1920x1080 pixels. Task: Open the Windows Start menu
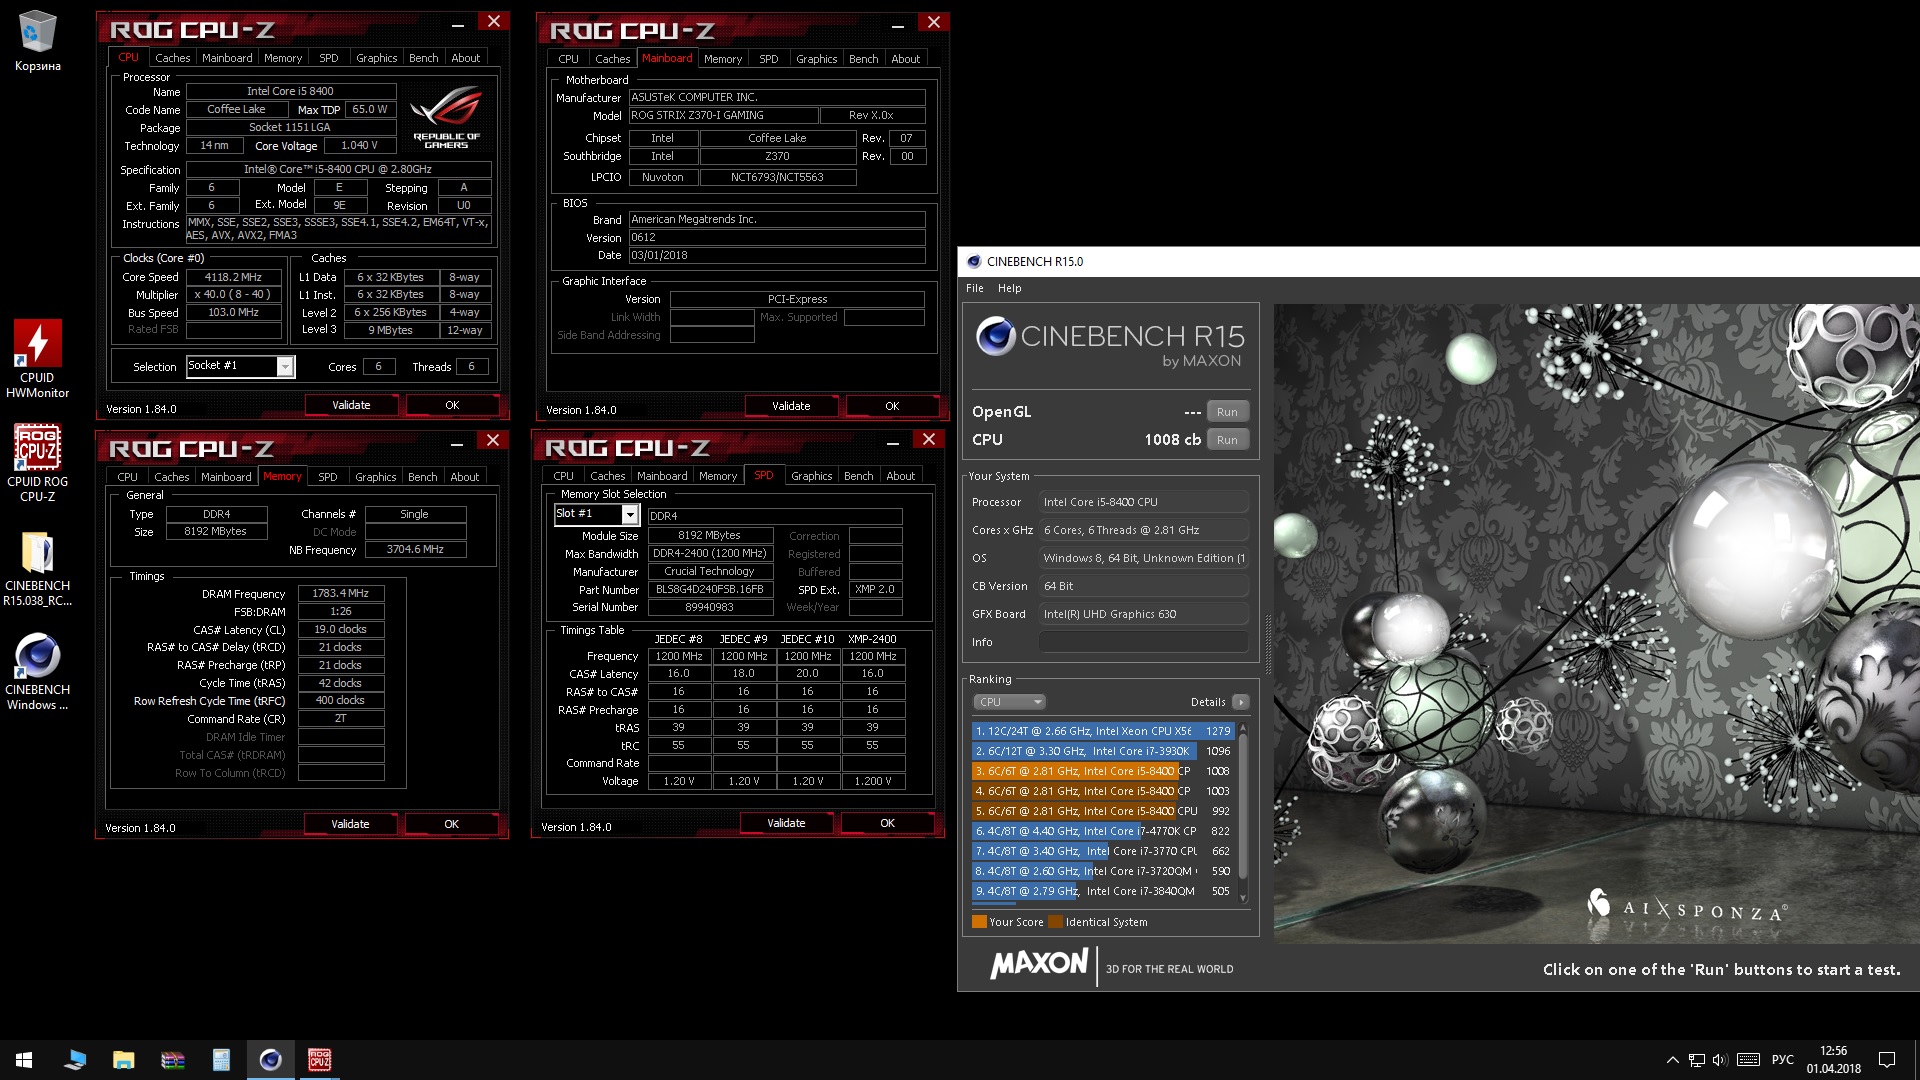(24, 1060)
